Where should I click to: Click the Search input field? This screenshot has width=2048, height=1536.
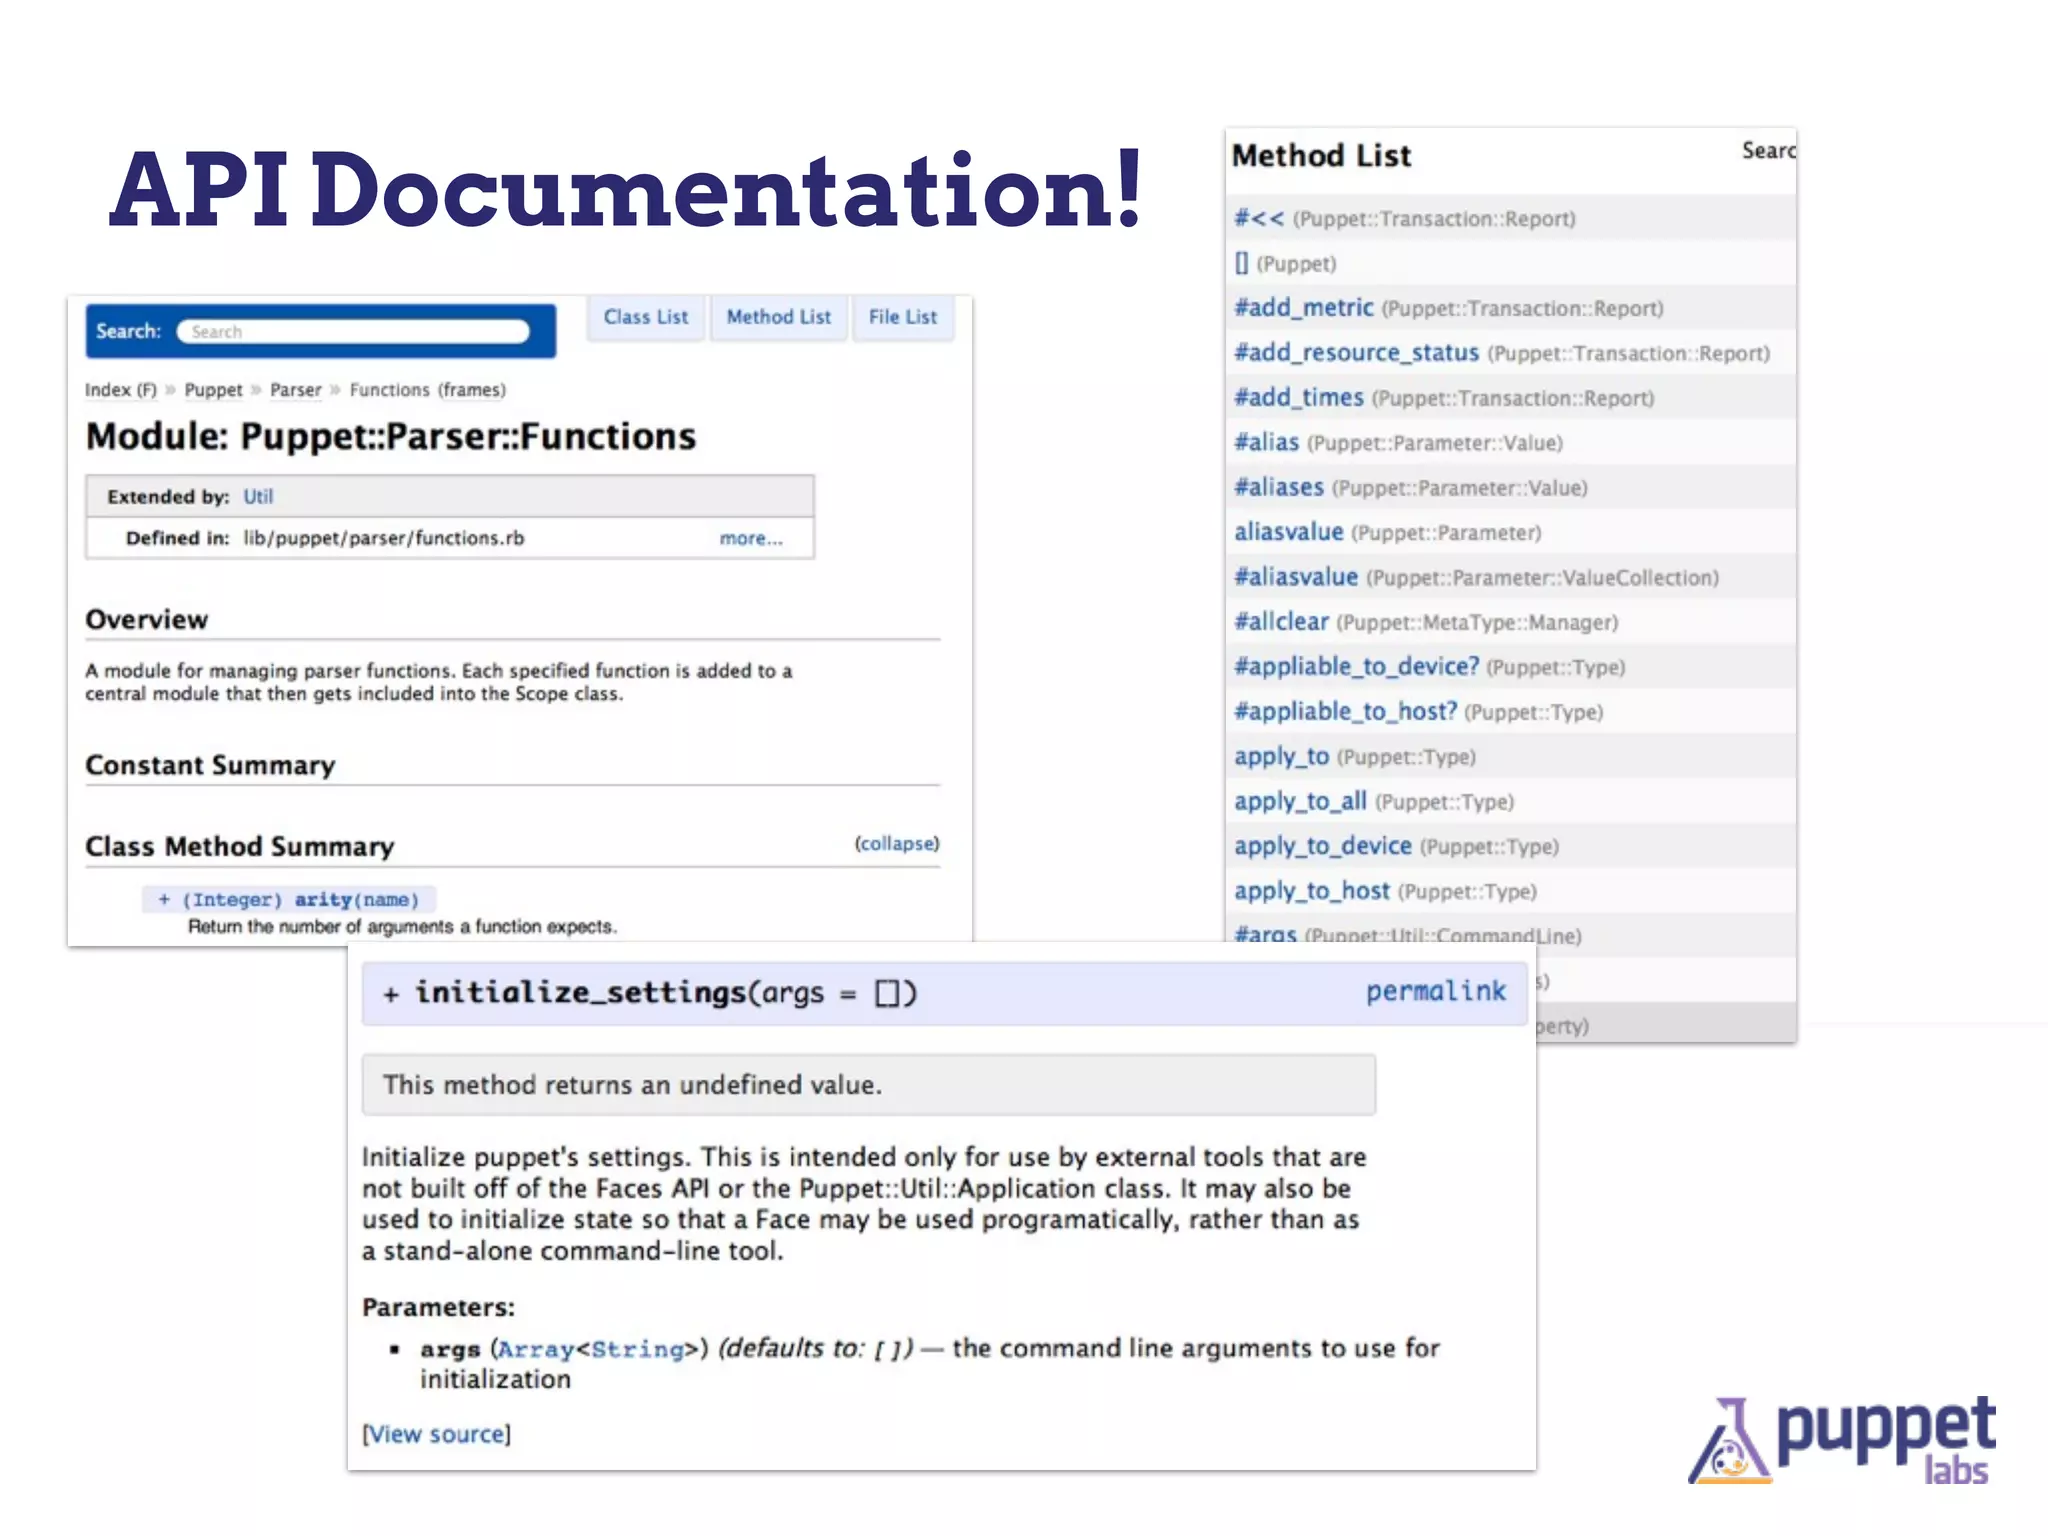coord(353,331)
